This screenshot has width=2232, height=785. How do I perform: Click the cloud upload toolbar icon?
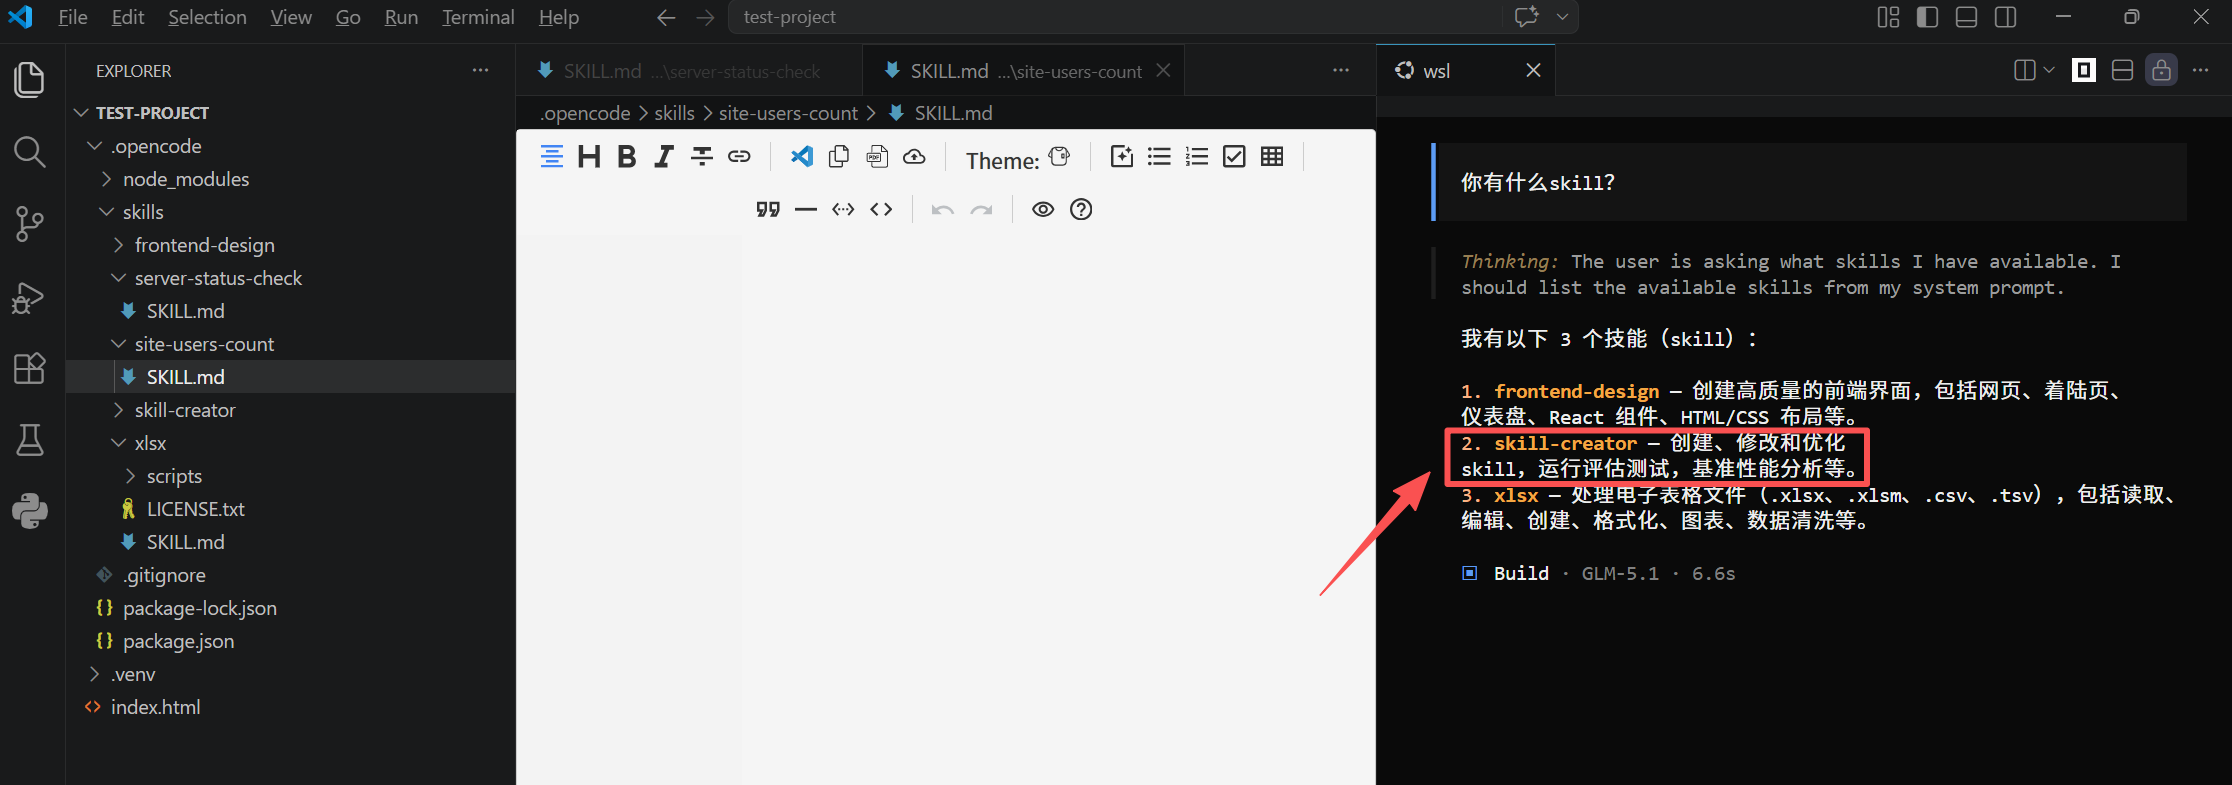click(914, 156)
